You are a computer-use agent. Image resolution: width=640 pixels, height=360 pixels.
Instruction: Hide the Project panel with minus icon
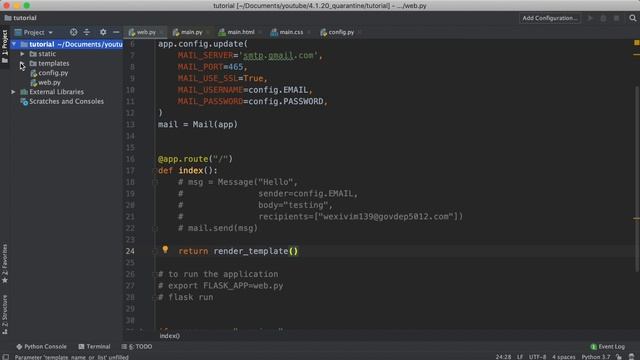click(x=116, y=32)
